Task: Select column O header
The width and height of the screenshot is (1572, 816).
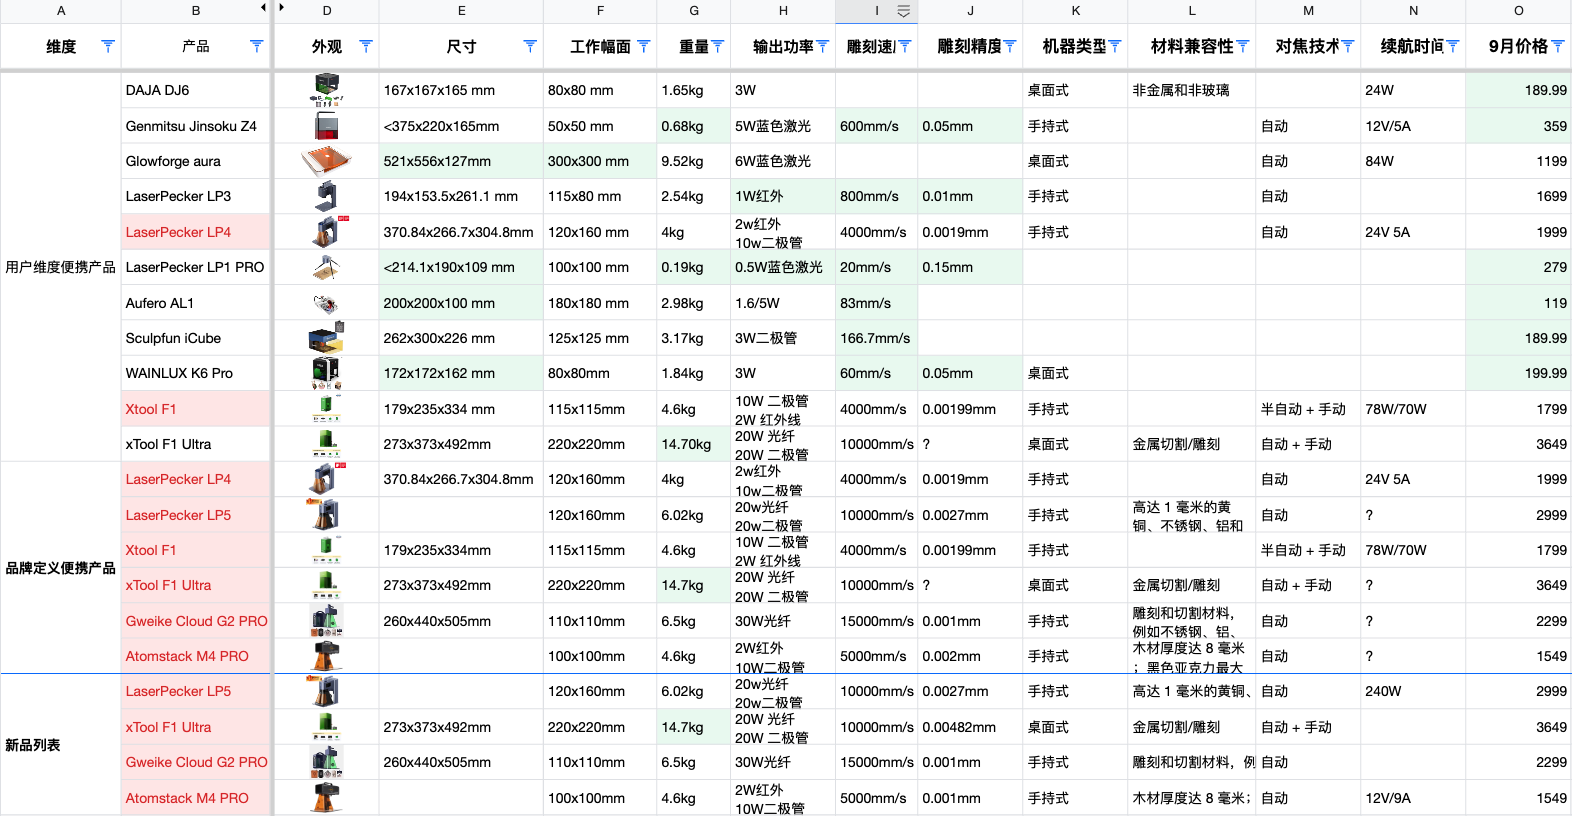Action: pyautogui.click(x=1518, y=11)
